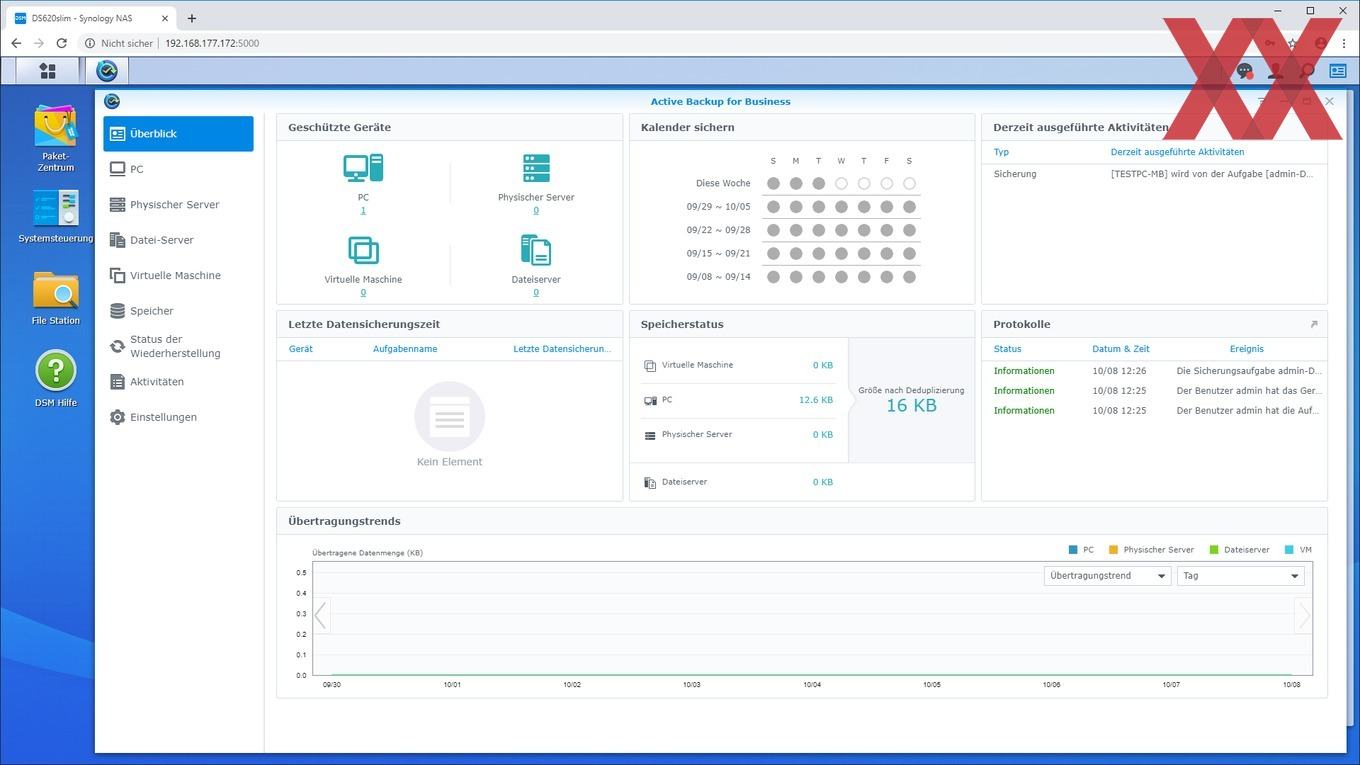
Task: Open Speicher in sidebar
Action: pyautogui.click(x=178, y=311)
